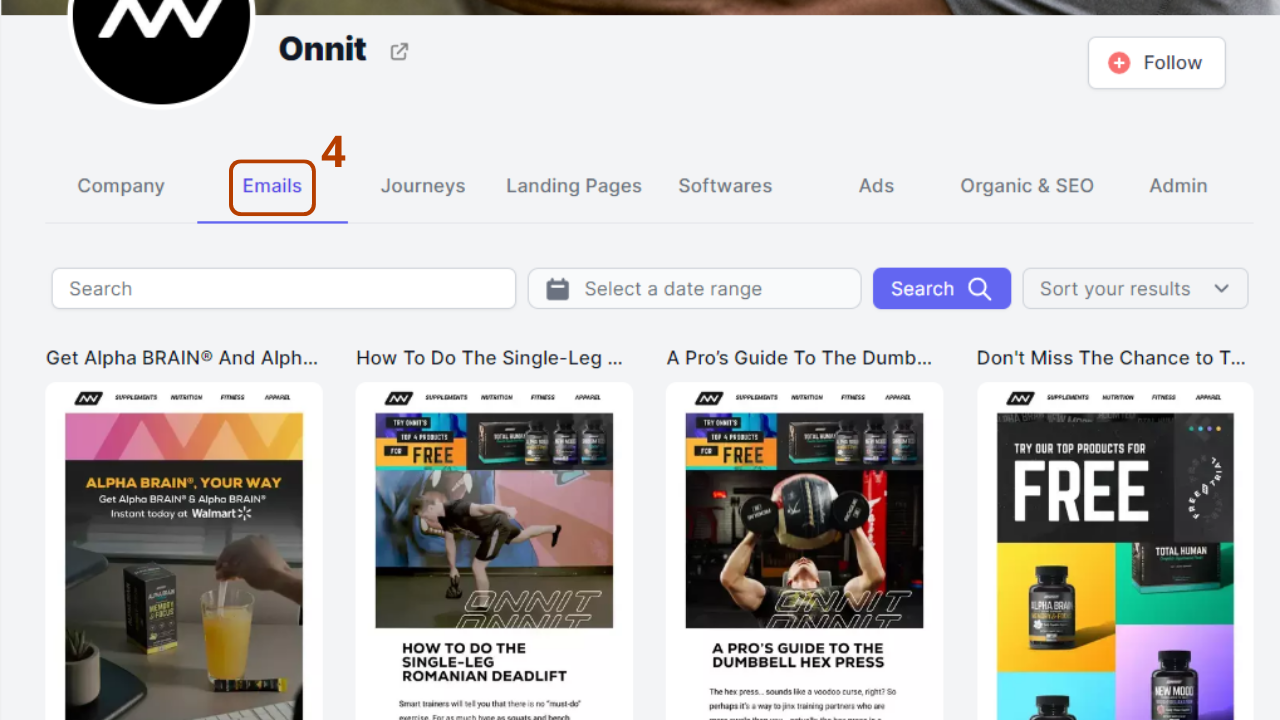Open the external link icon beside Onnit
Image resolution: width=1280 pixels, height=720 pixels.
coord(399,51)
